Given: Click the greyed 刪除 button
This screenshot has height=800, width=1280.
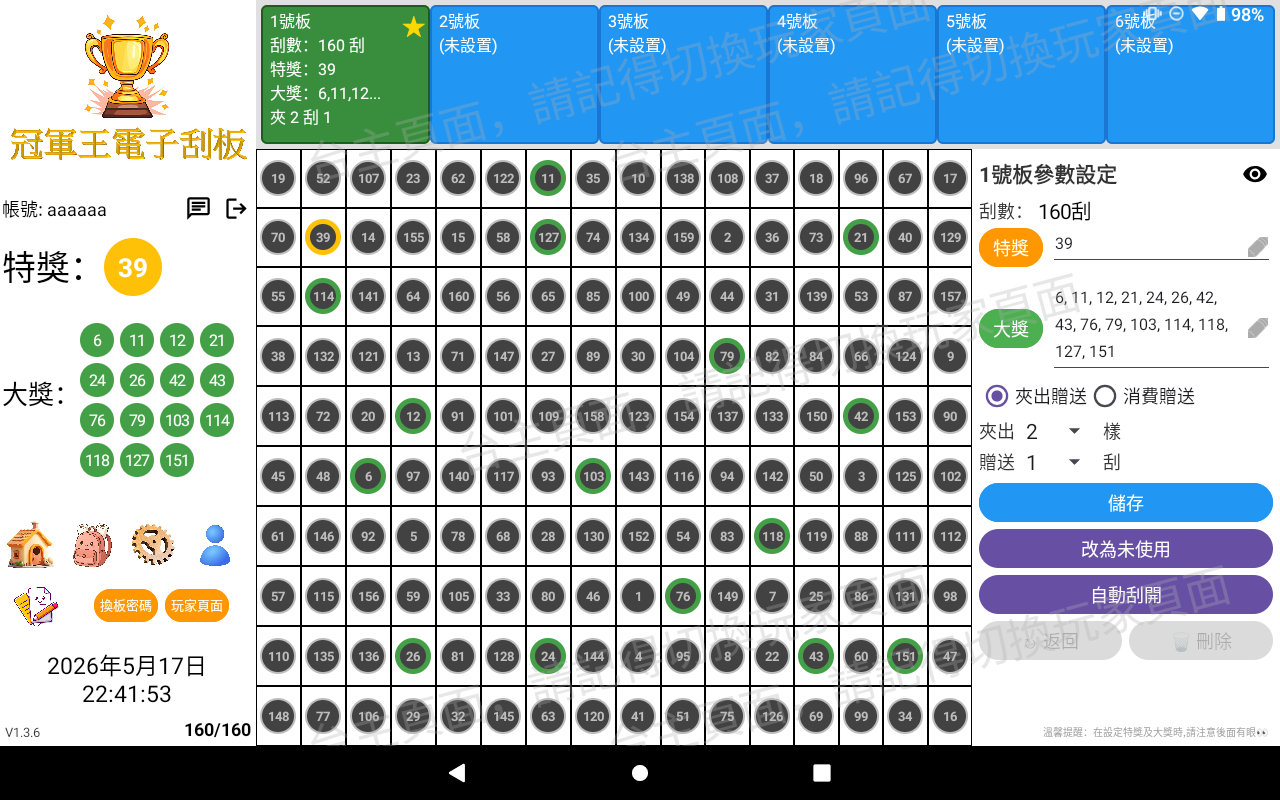Looking at the screenshot, I should [1201, 641].
